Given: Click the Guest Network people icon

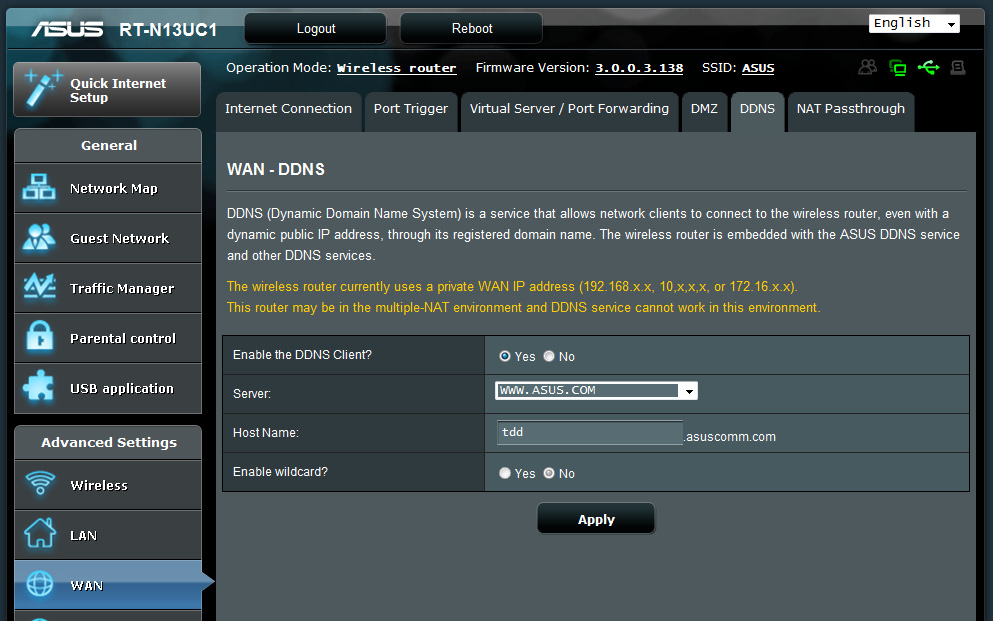Looking at the screenshot, I should tap(39, 237).
